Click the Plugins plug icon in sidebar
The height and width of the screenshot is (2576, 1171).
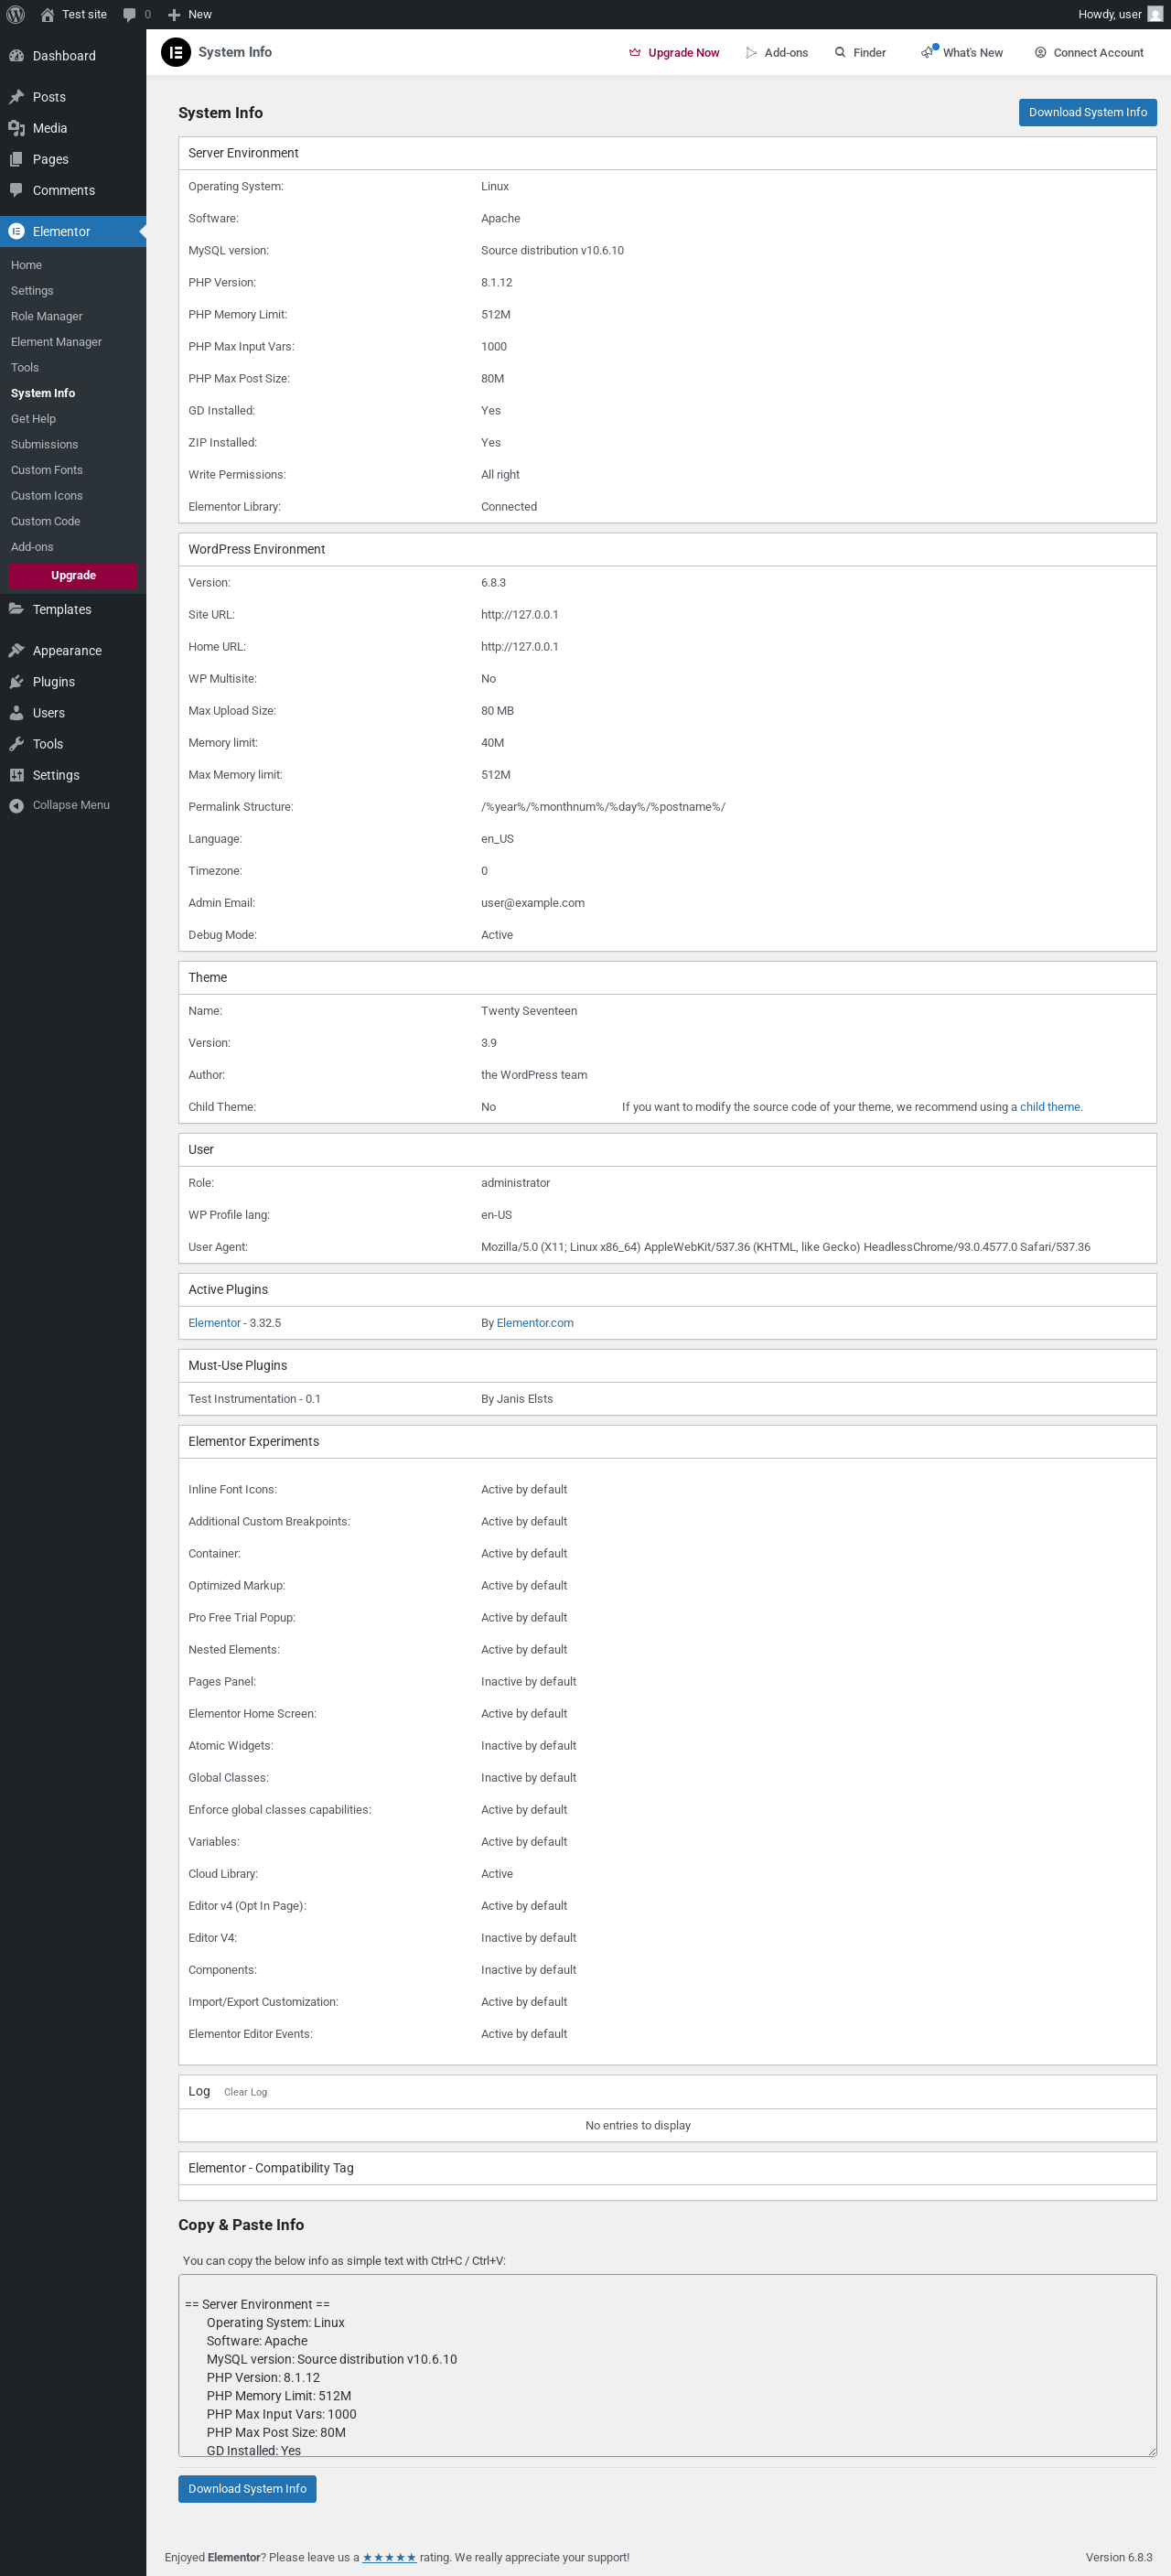coord(16,682)
